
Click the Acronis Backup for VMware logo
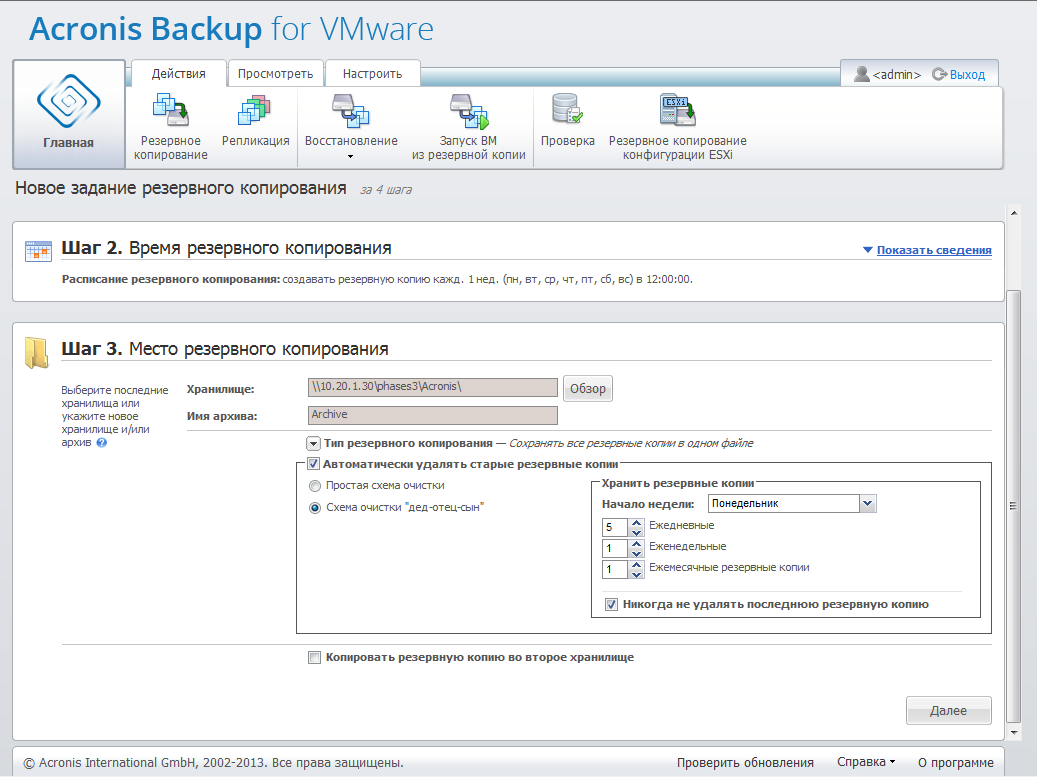click(231, 29)
